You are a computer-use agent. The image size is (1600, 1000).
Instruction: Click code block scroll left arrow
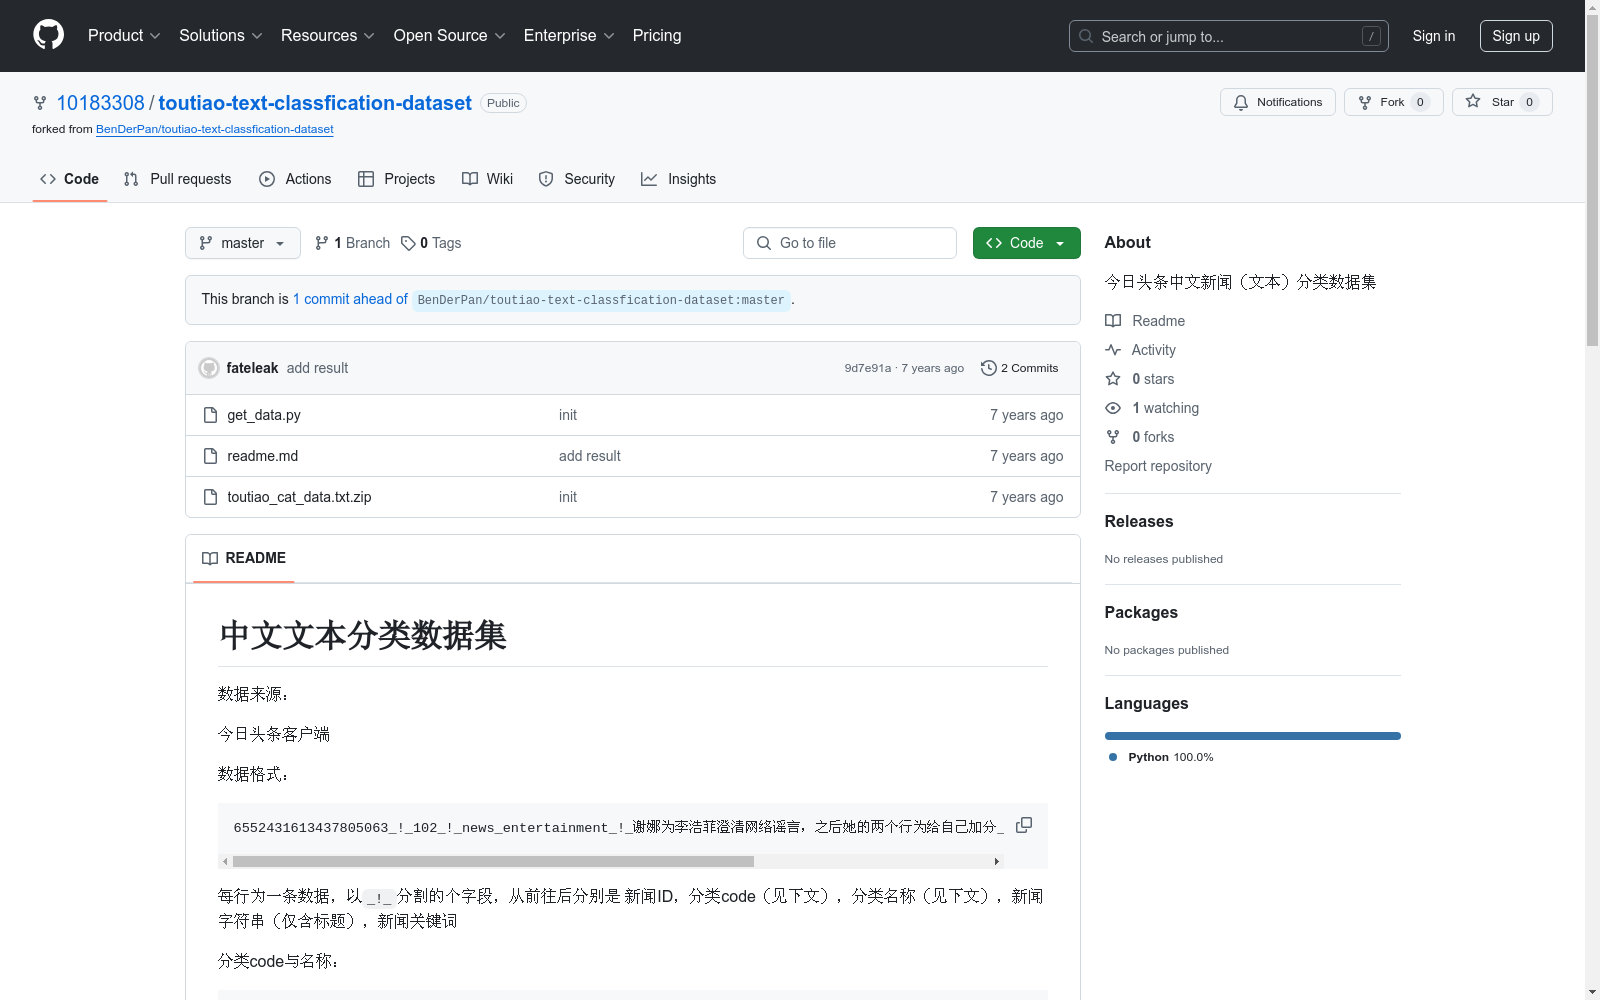[225, 861]
